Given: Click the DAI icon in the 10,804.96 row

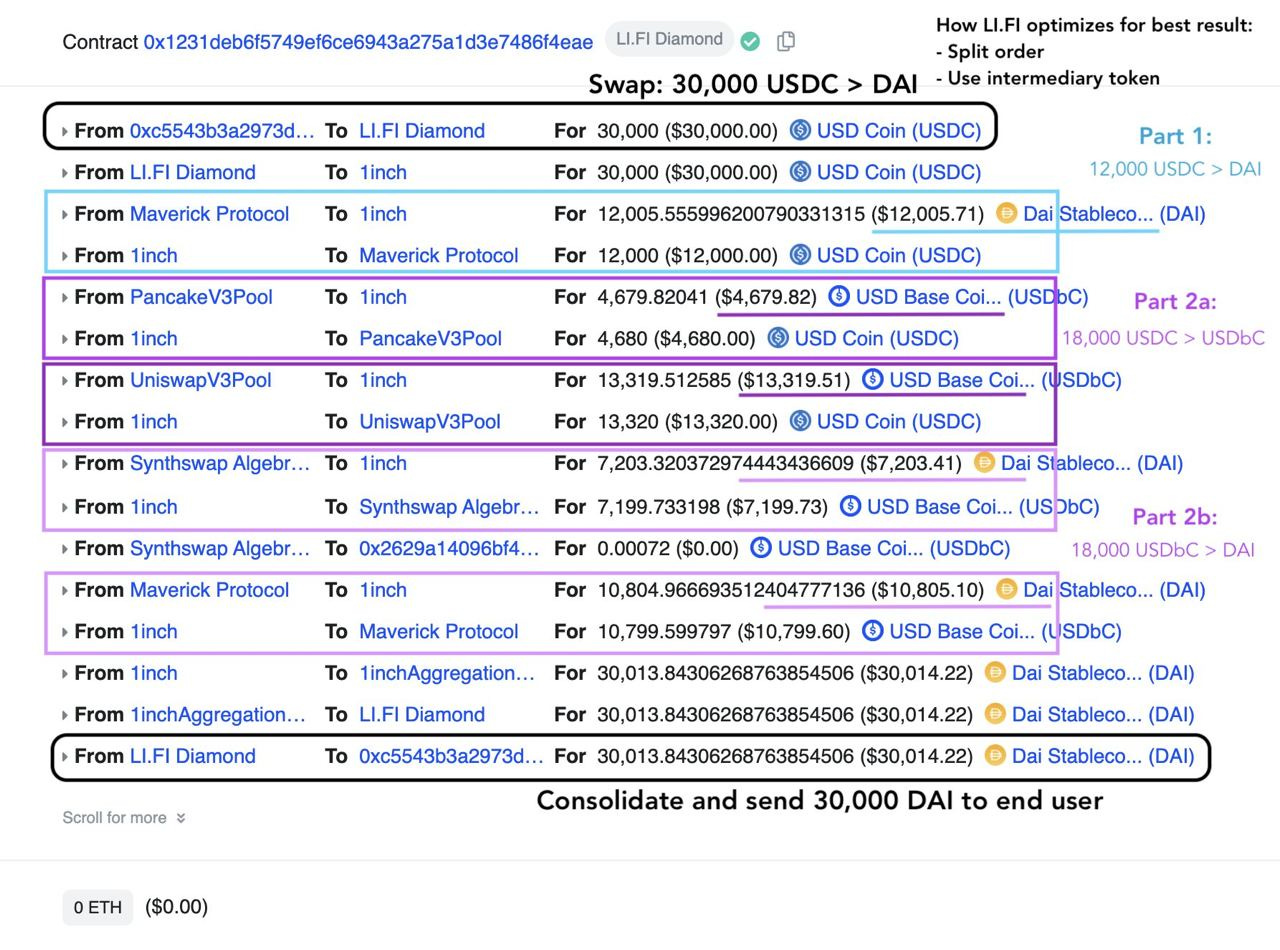Looking at the screenshot, I should [x=1006, y=589].
